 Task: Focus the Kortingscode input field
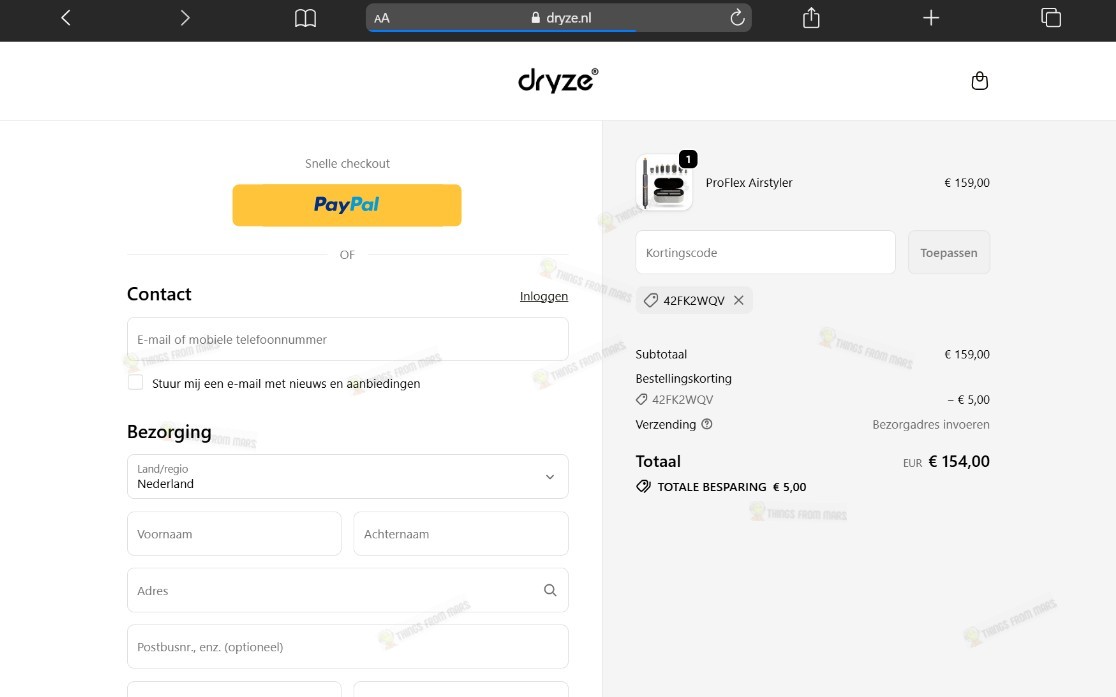765,252
